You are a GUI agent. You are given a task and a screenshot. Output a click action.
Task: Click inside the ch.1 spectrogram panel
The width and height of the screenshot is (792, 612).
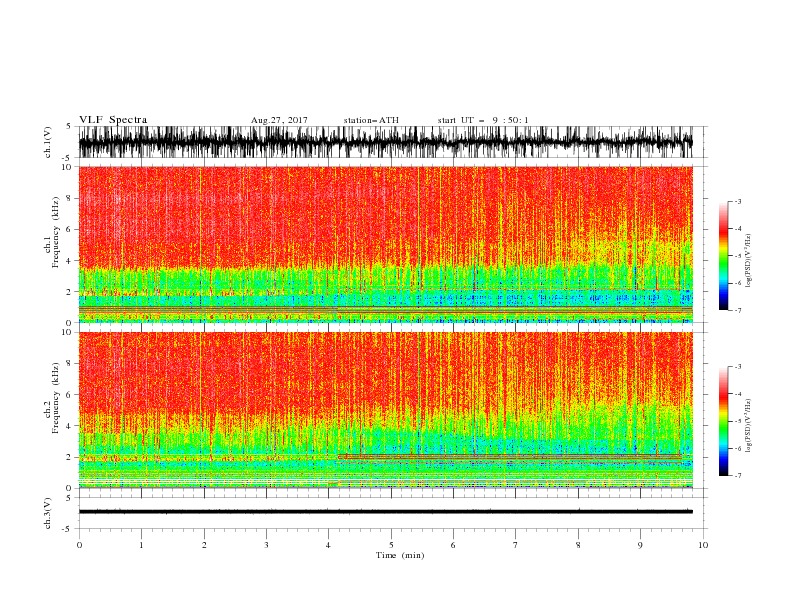coord(385,244)
